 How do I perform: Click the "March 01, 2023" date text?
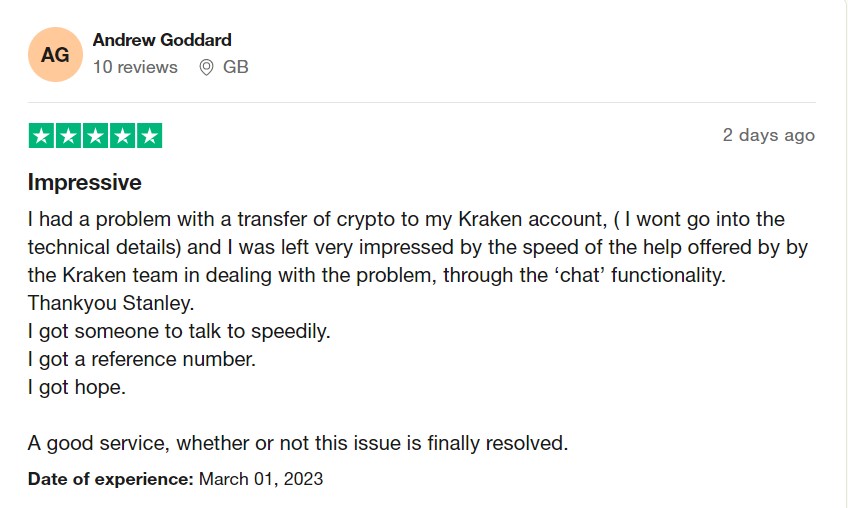pyautogui.click(x=261, y=479)
